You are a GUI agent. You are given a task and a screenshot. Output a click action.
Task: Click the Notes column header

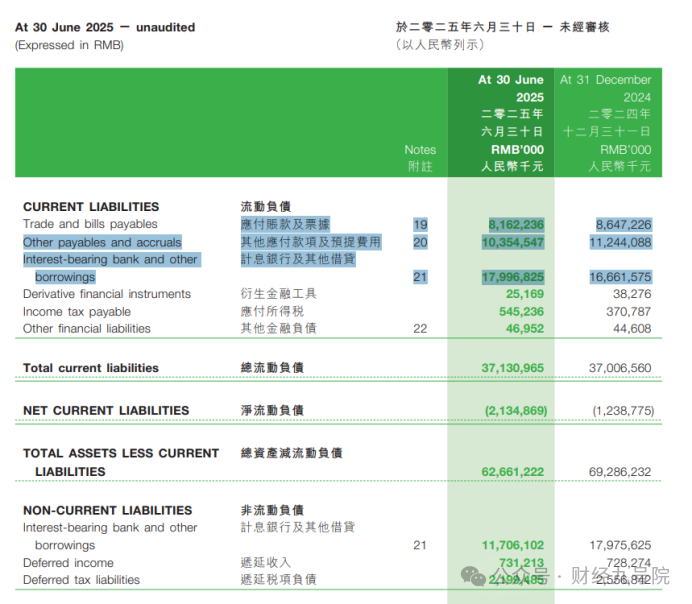tap(420, 150)
